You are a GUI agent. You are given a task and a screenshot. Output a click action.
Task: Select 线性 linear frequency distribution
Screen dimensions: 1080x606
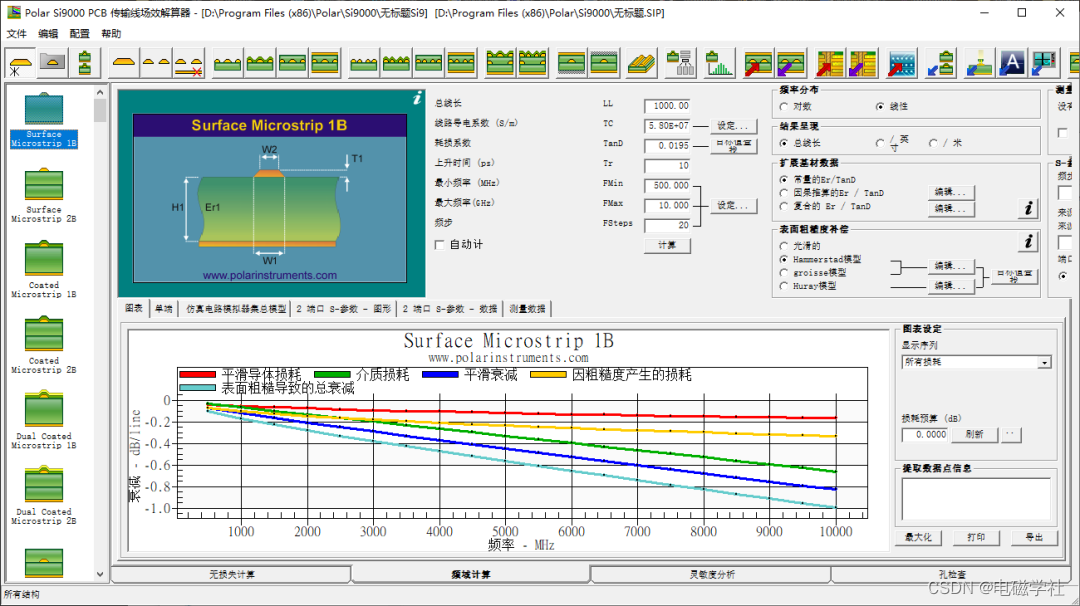pos(880,107)
